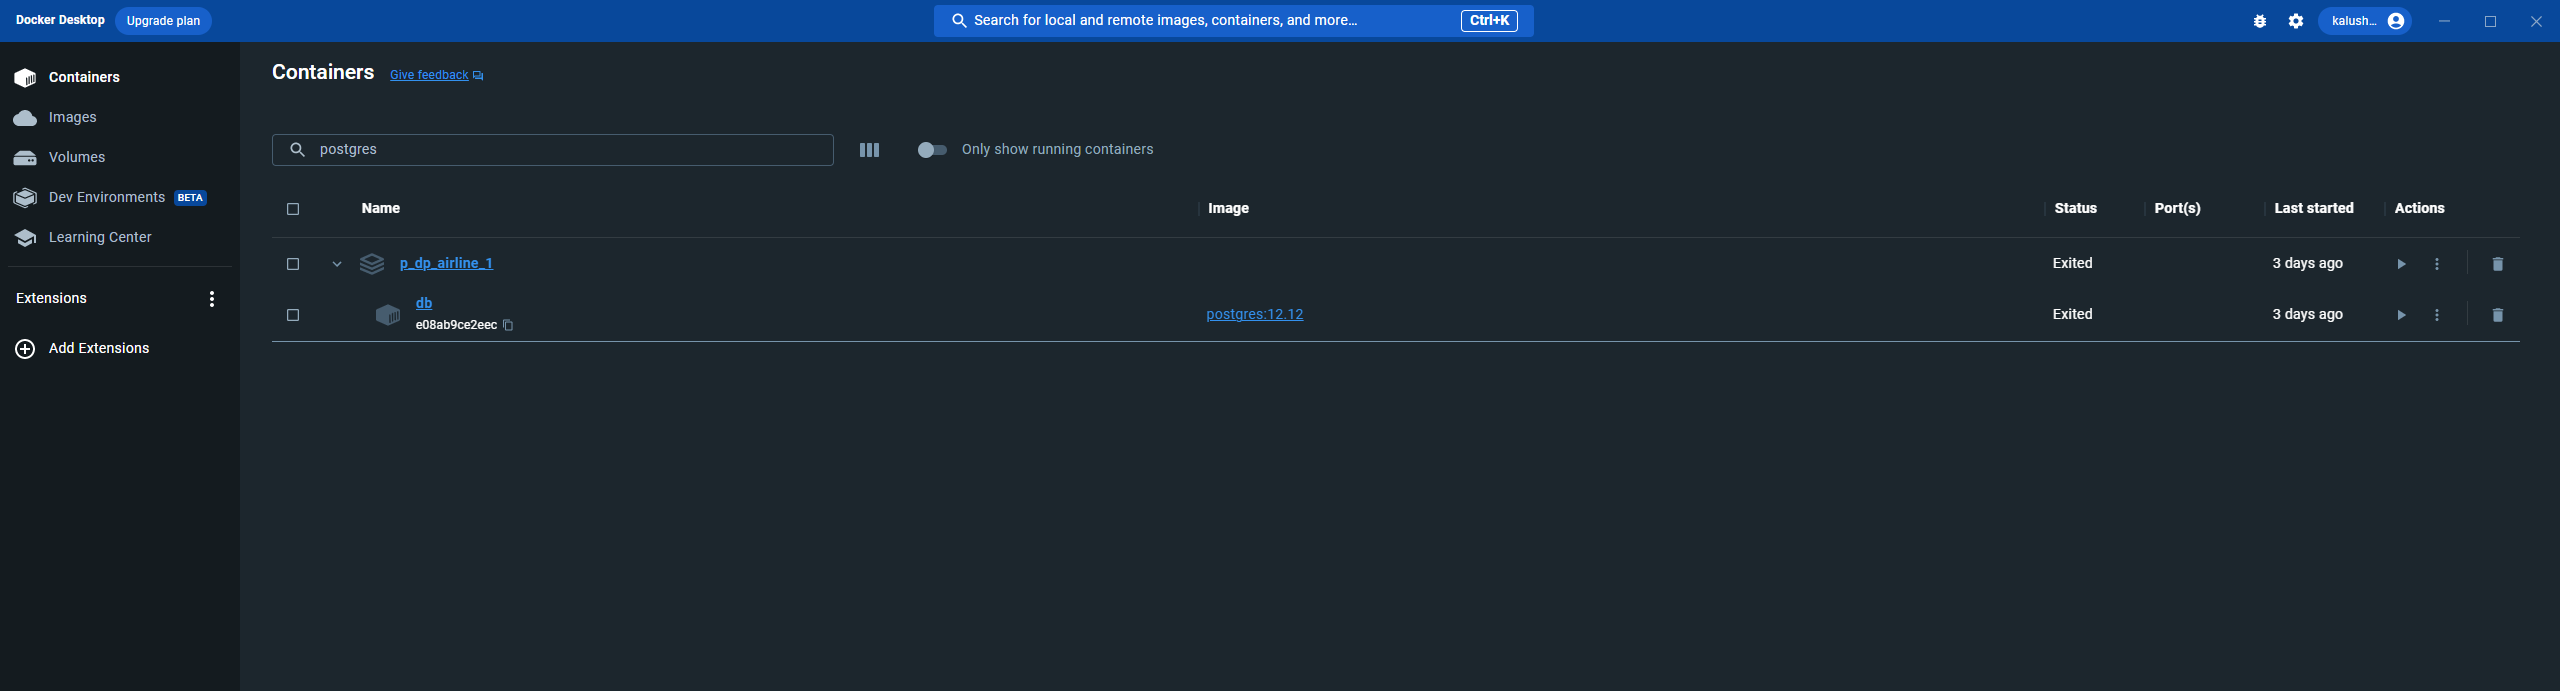Open the column display options icon
This screenshot has height=691, width=2560.
point(869,150)
